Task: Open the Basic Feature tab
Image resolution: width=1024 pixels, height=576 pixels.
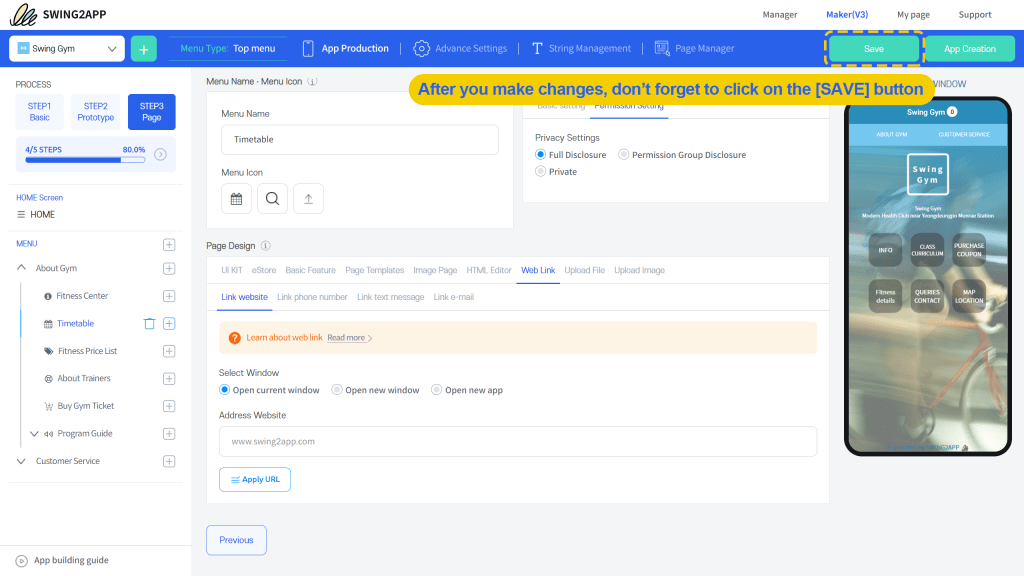Action: point(310,270)
